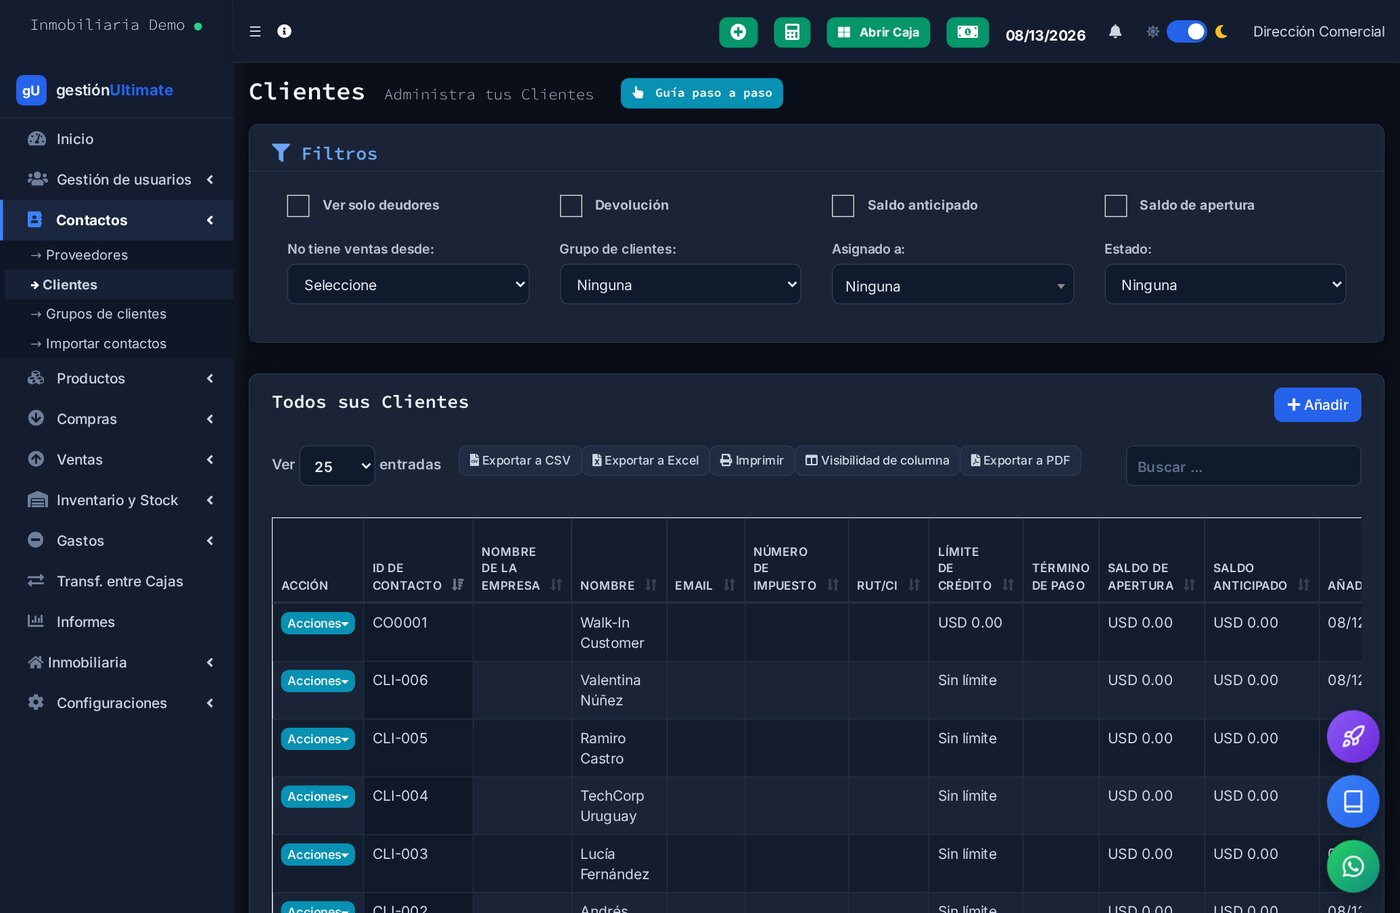The image size is (1400, 913).
Task: Change entries per page dropdown
Action: pyautogui.click(x=337, y=466)
